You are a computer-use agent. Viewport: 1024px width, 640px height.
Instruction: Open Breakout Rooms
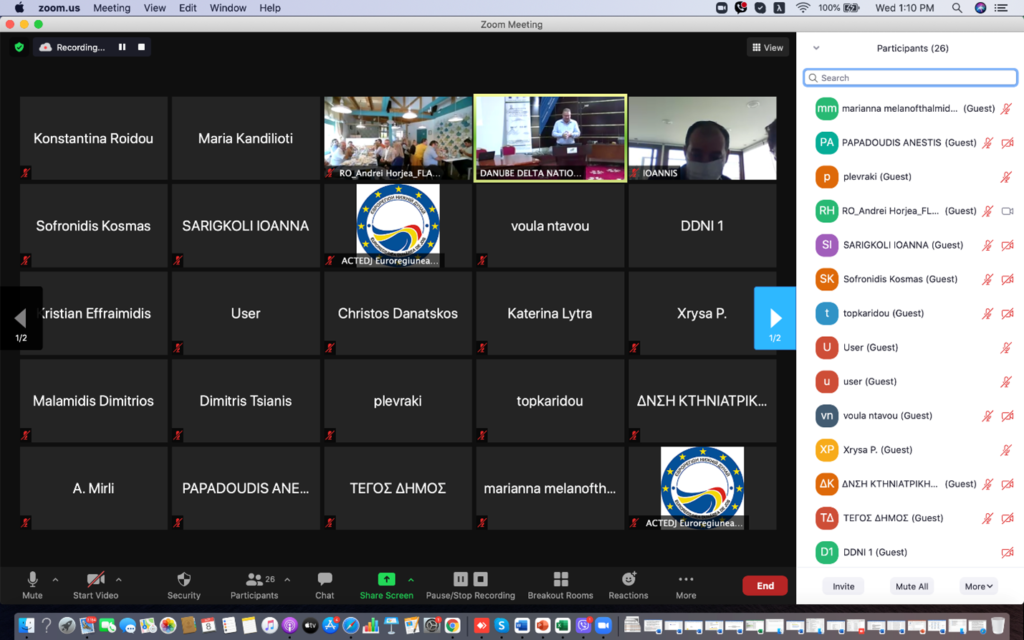pos(560,580)
